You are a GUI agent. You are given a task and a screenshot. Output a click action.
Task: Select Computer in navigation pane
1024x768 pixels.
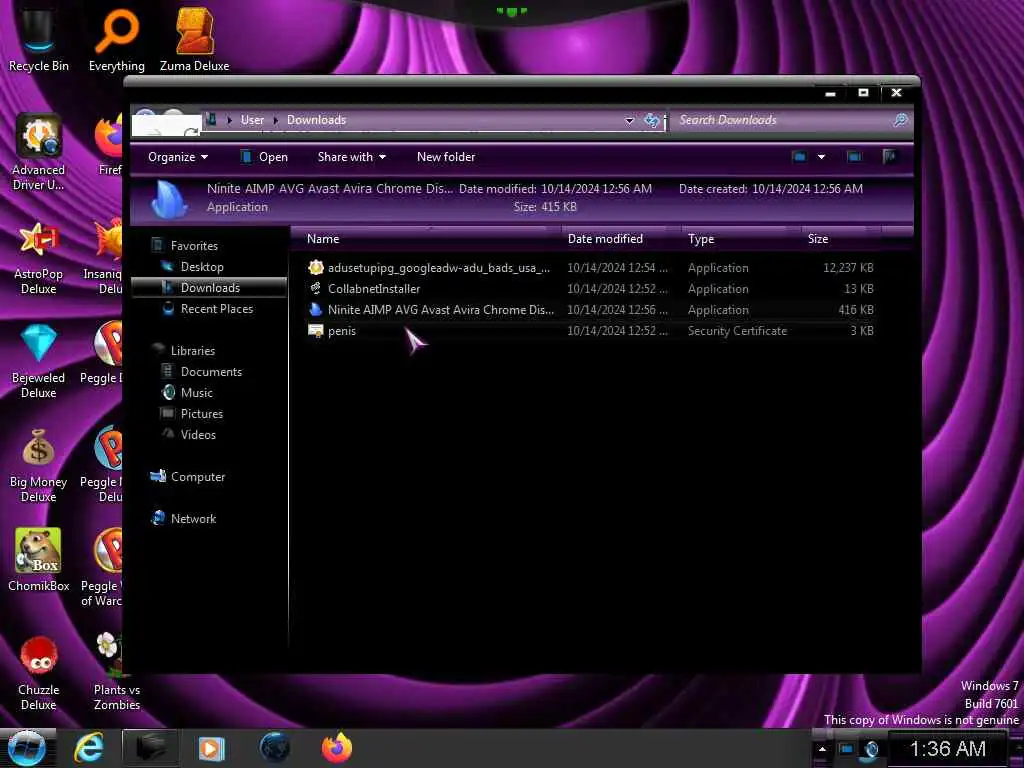pyautogui.click(x=197, y=477)
